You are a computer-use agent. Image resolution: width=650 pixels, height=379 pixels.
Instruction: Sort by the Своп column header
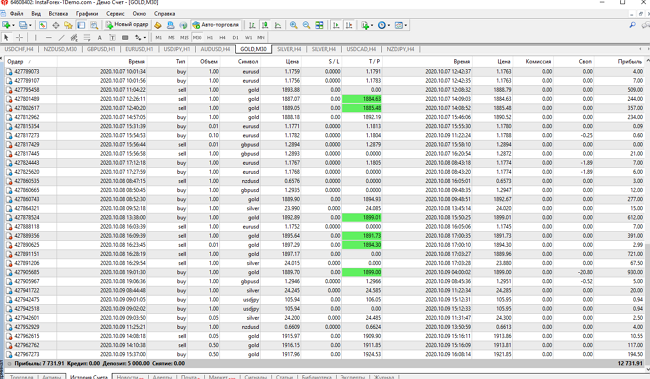[574, 61]
